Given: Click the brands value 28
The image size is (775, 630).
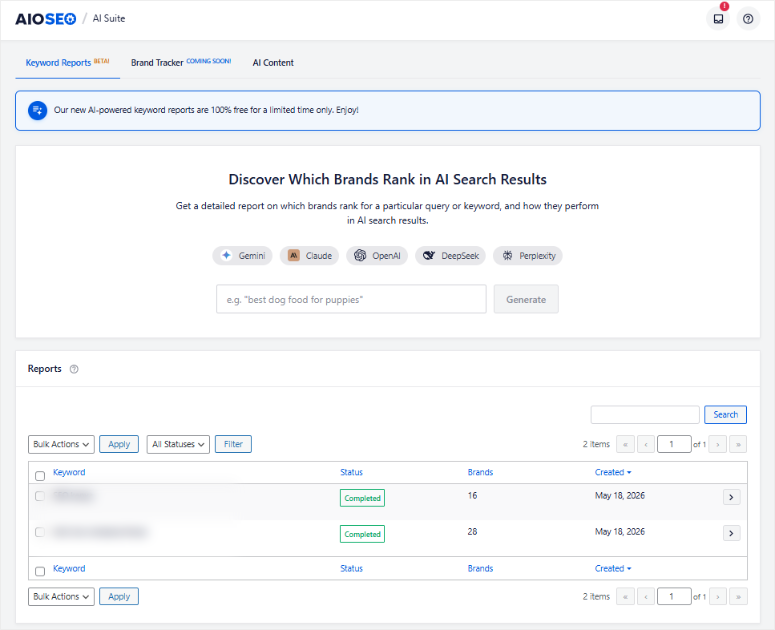Looking at the screenshot, I should point(473,532).
